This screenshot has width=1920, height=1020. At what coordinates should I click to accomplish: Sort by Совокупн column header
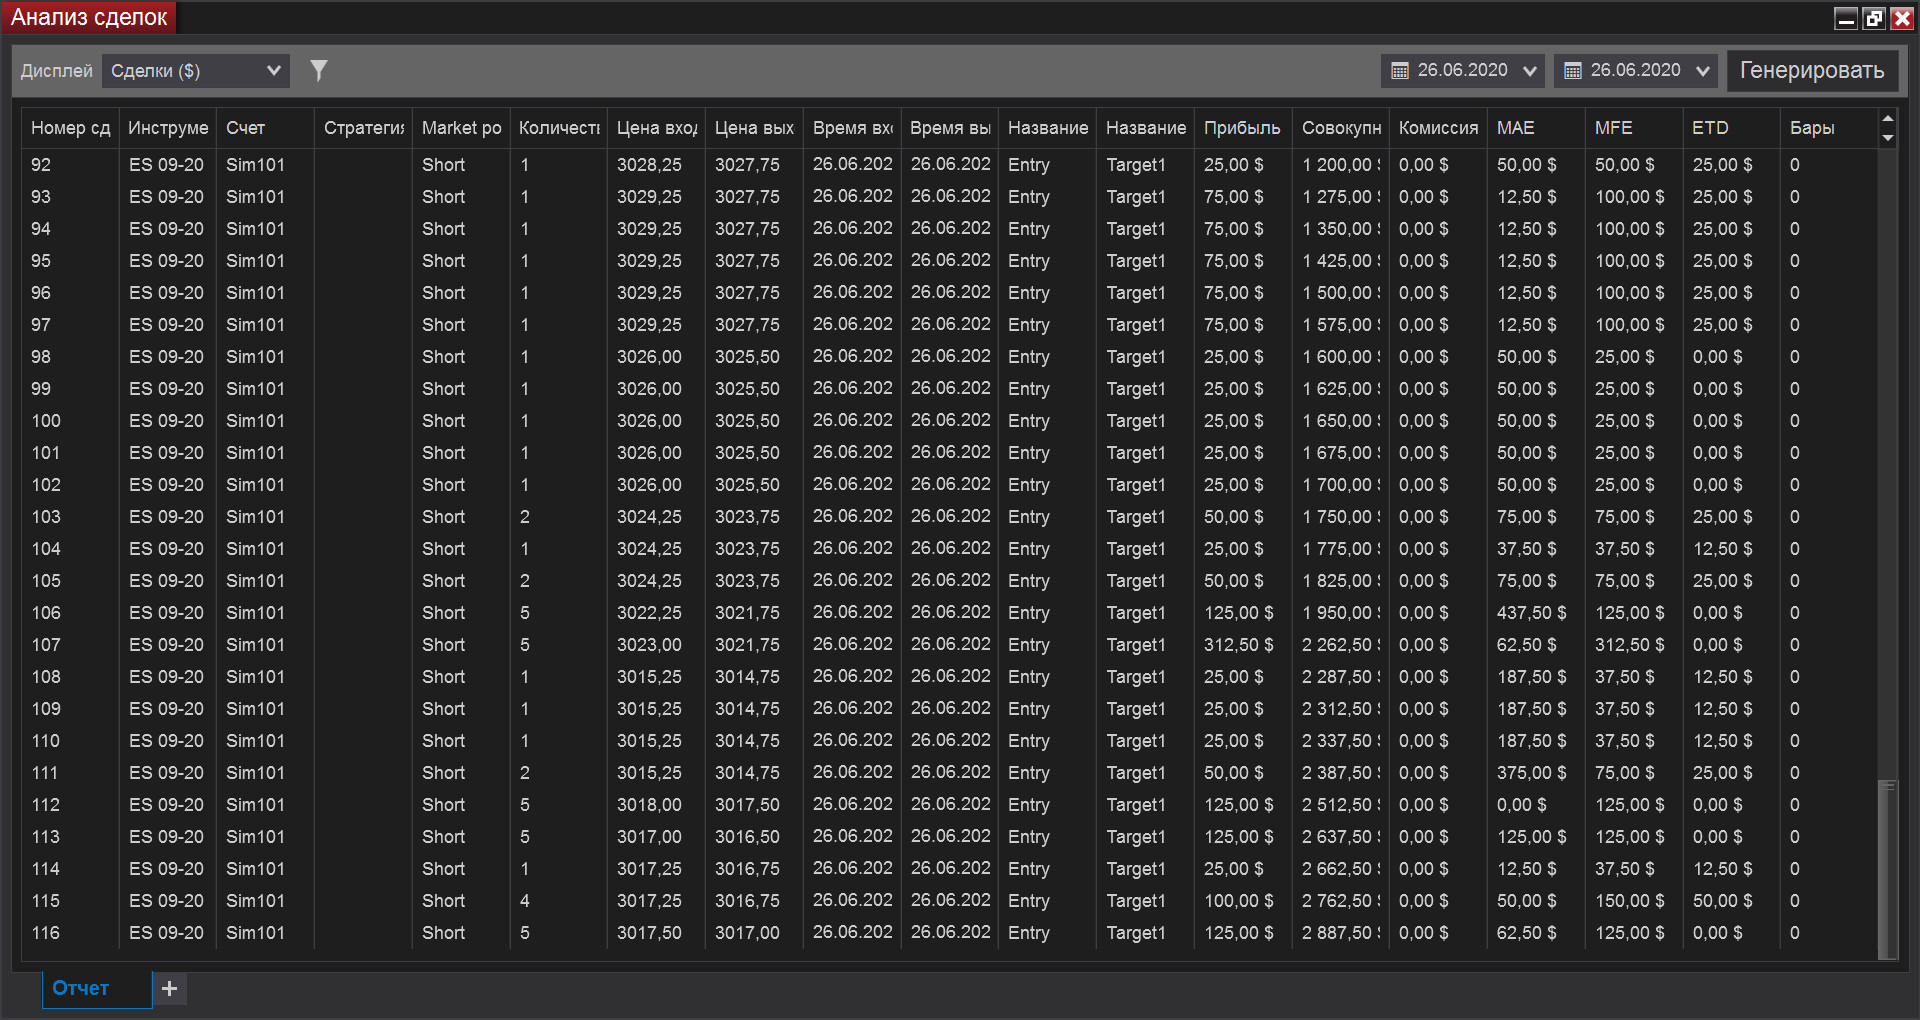(x=1341, y=128)
